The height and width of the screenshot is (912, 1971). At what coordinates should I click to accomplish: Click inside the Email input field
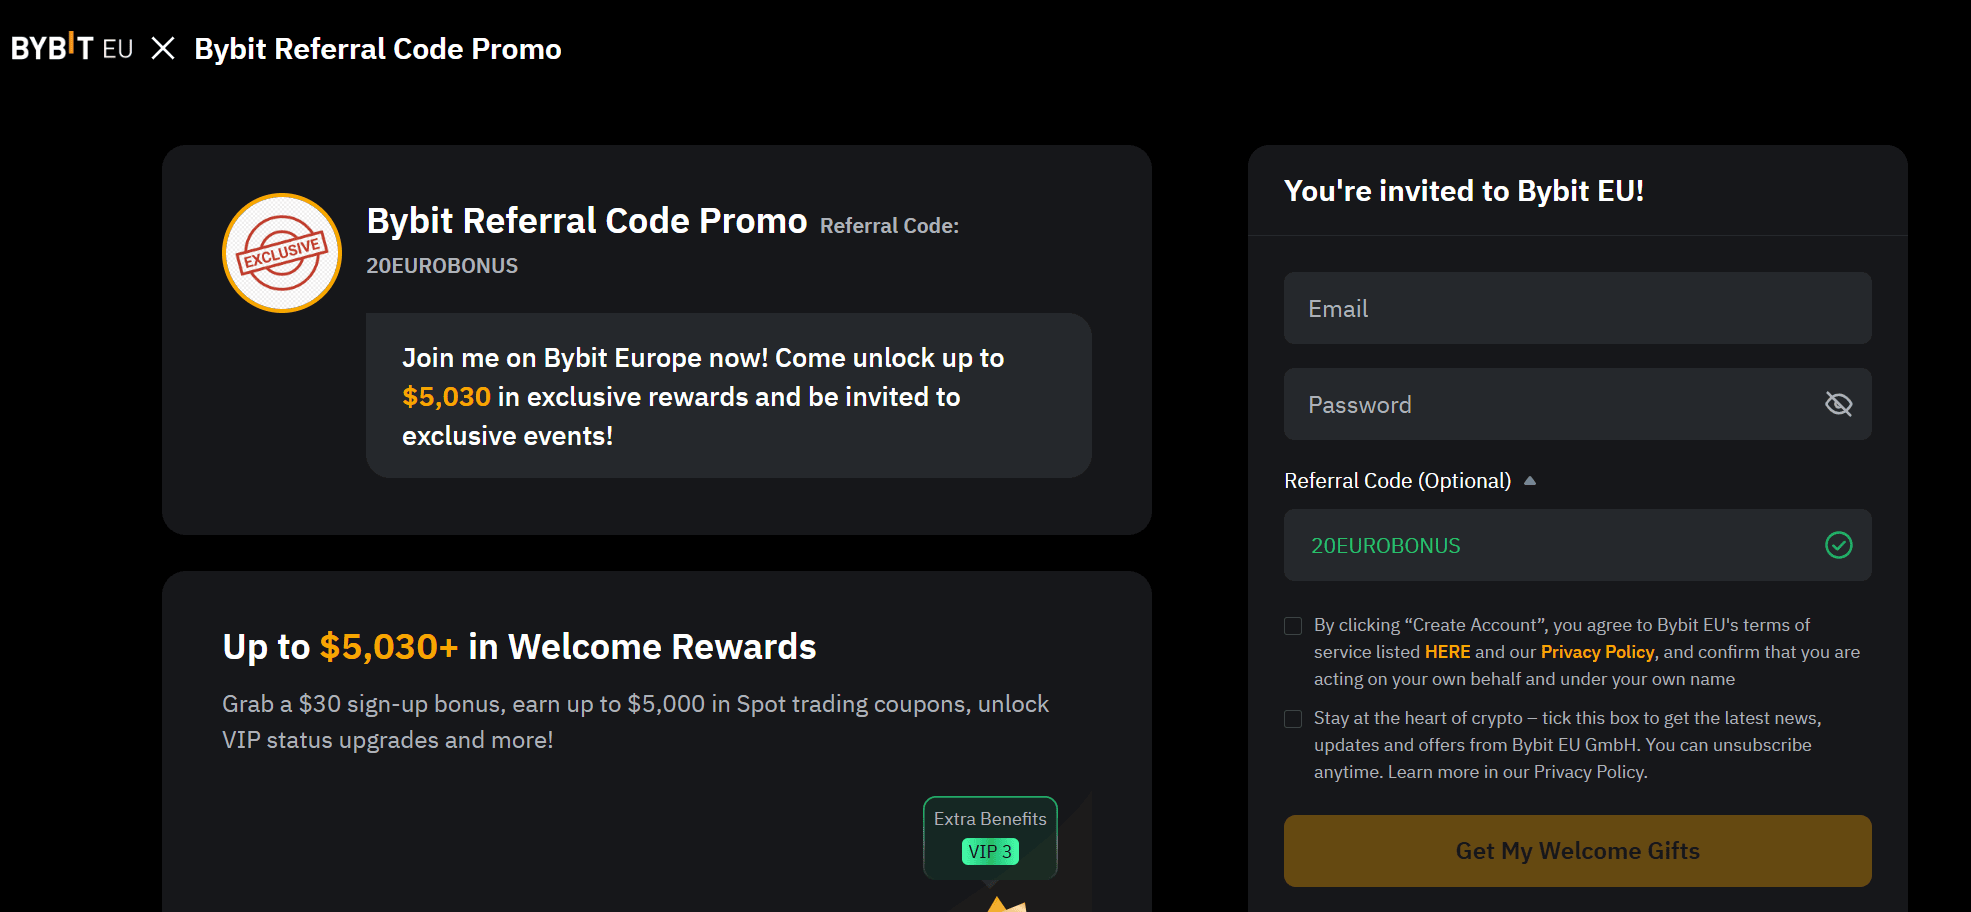[x=1576, y=308]
